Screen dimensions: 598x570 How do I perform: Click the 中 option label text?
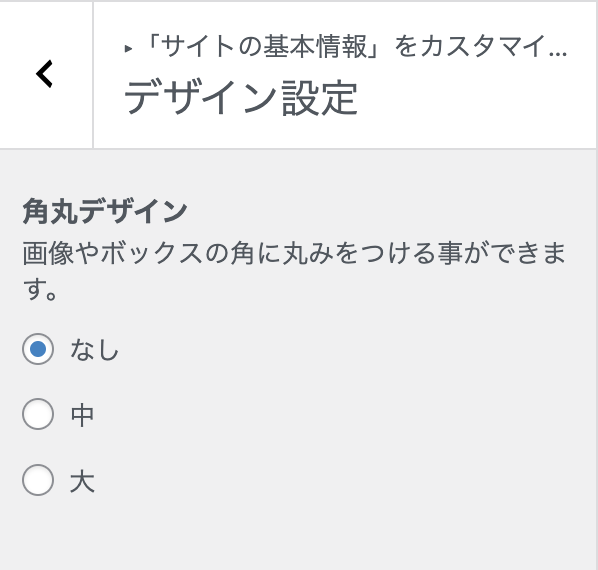point(82,415)
